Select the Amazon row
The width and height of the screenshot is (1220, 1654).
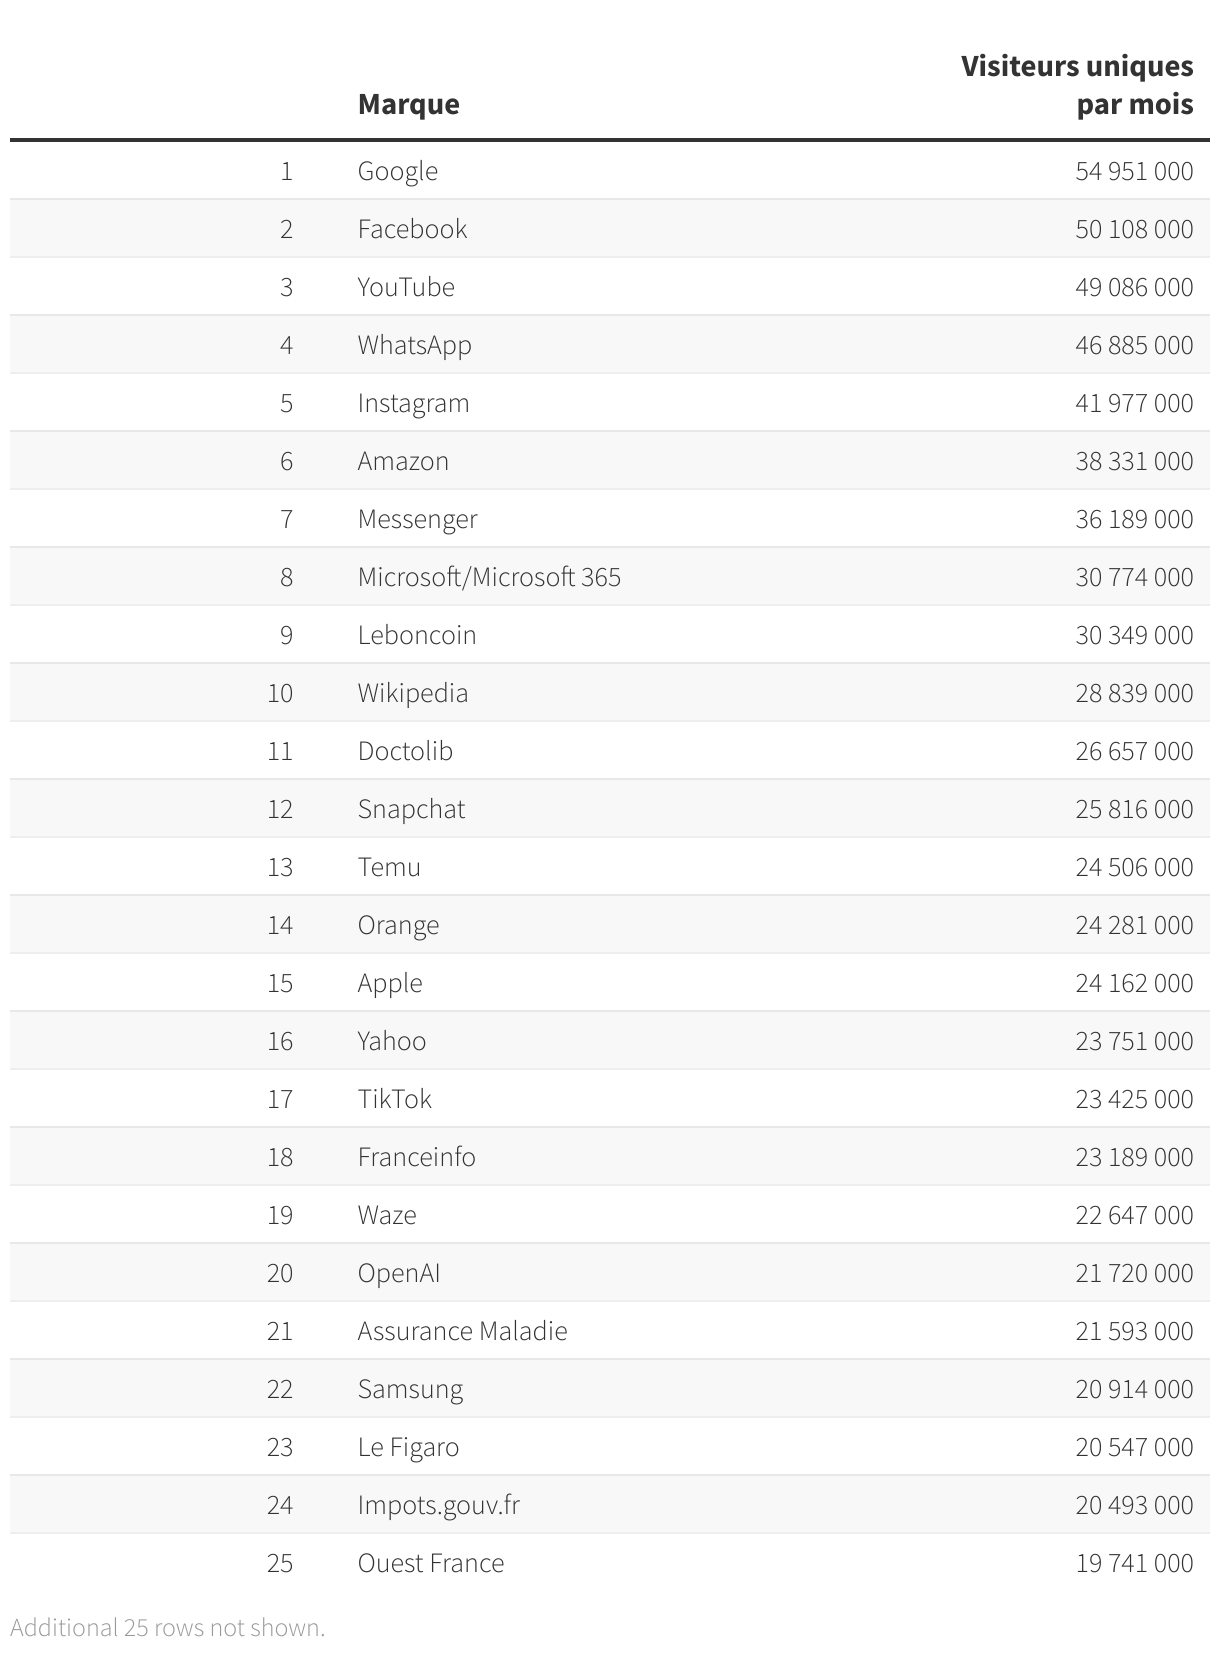610,461
